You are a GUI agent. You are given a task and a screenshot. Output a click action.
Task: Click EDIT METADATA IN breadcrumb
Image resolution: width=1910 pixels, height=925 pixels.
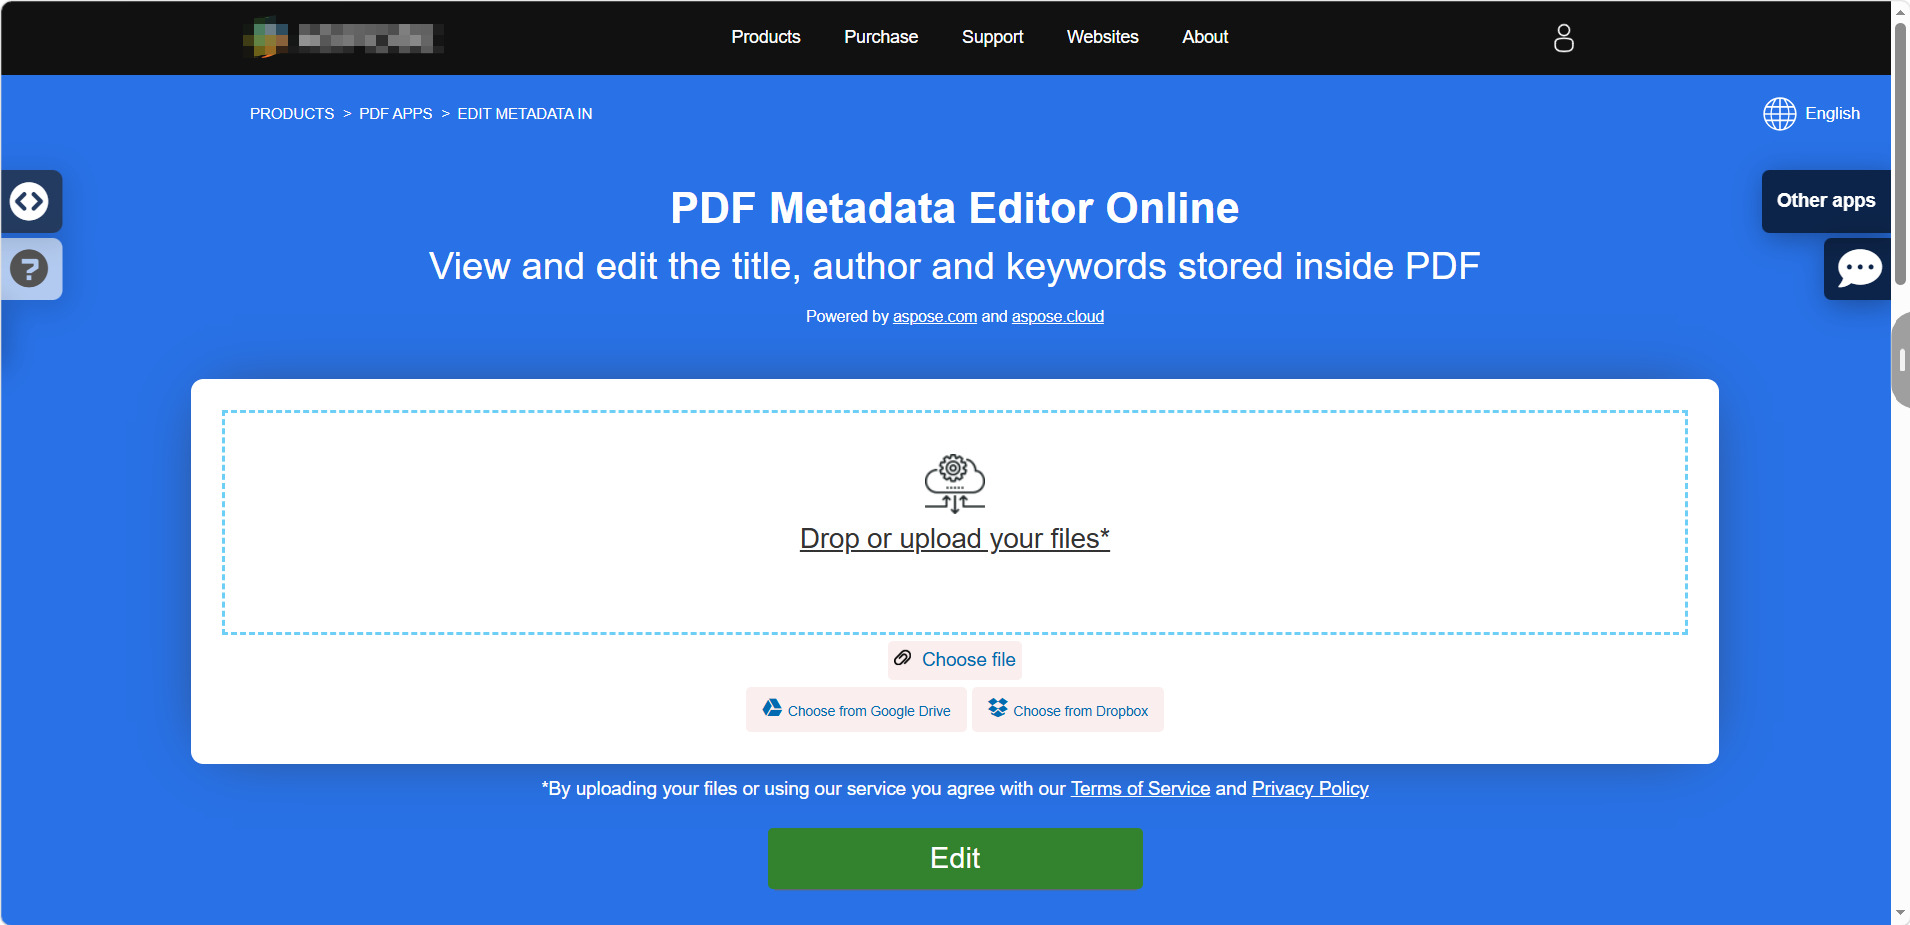click(x=525, y=114)
